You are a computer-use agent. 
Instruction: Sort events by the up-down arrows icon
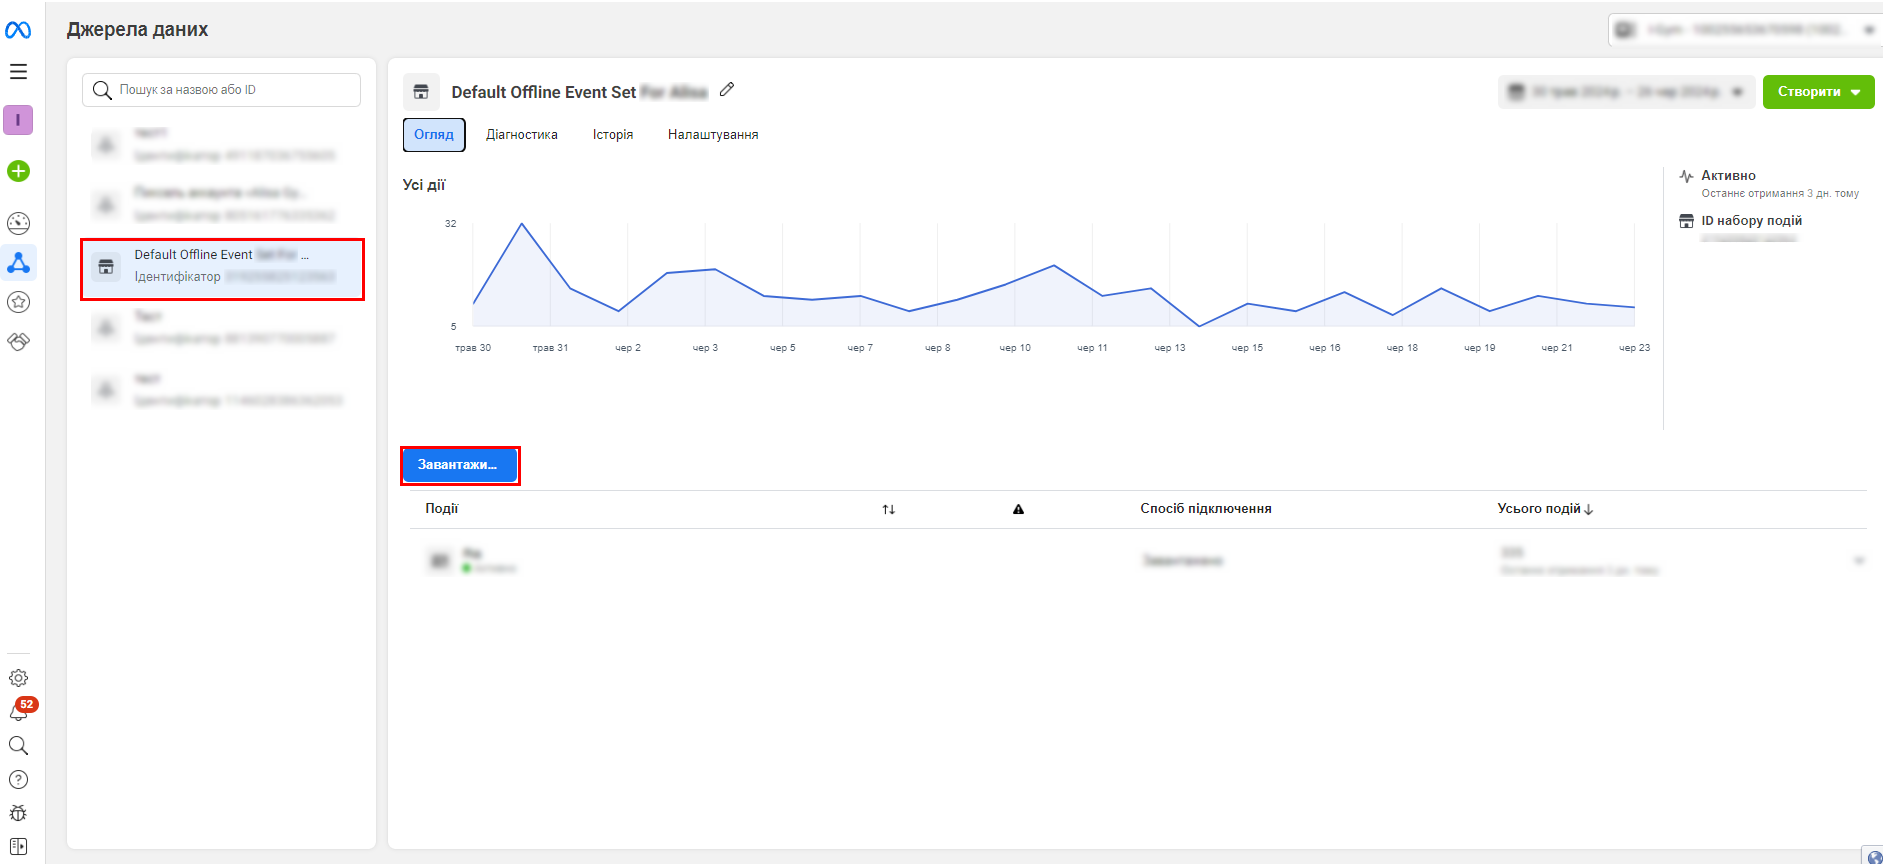(888, 509)
